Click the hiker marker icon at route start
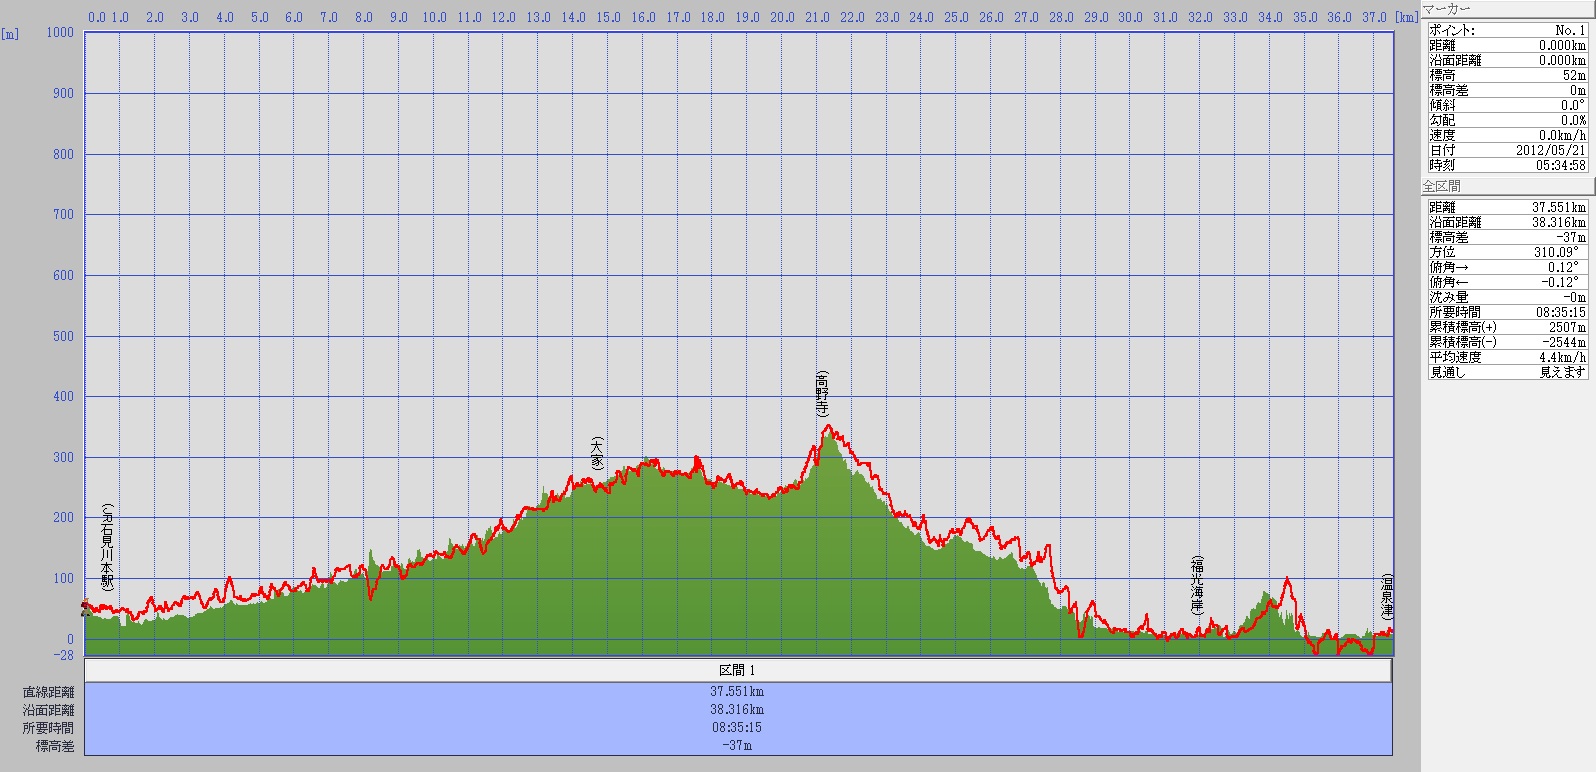Screen dimensions: 1596x772 tap(85, 607)
